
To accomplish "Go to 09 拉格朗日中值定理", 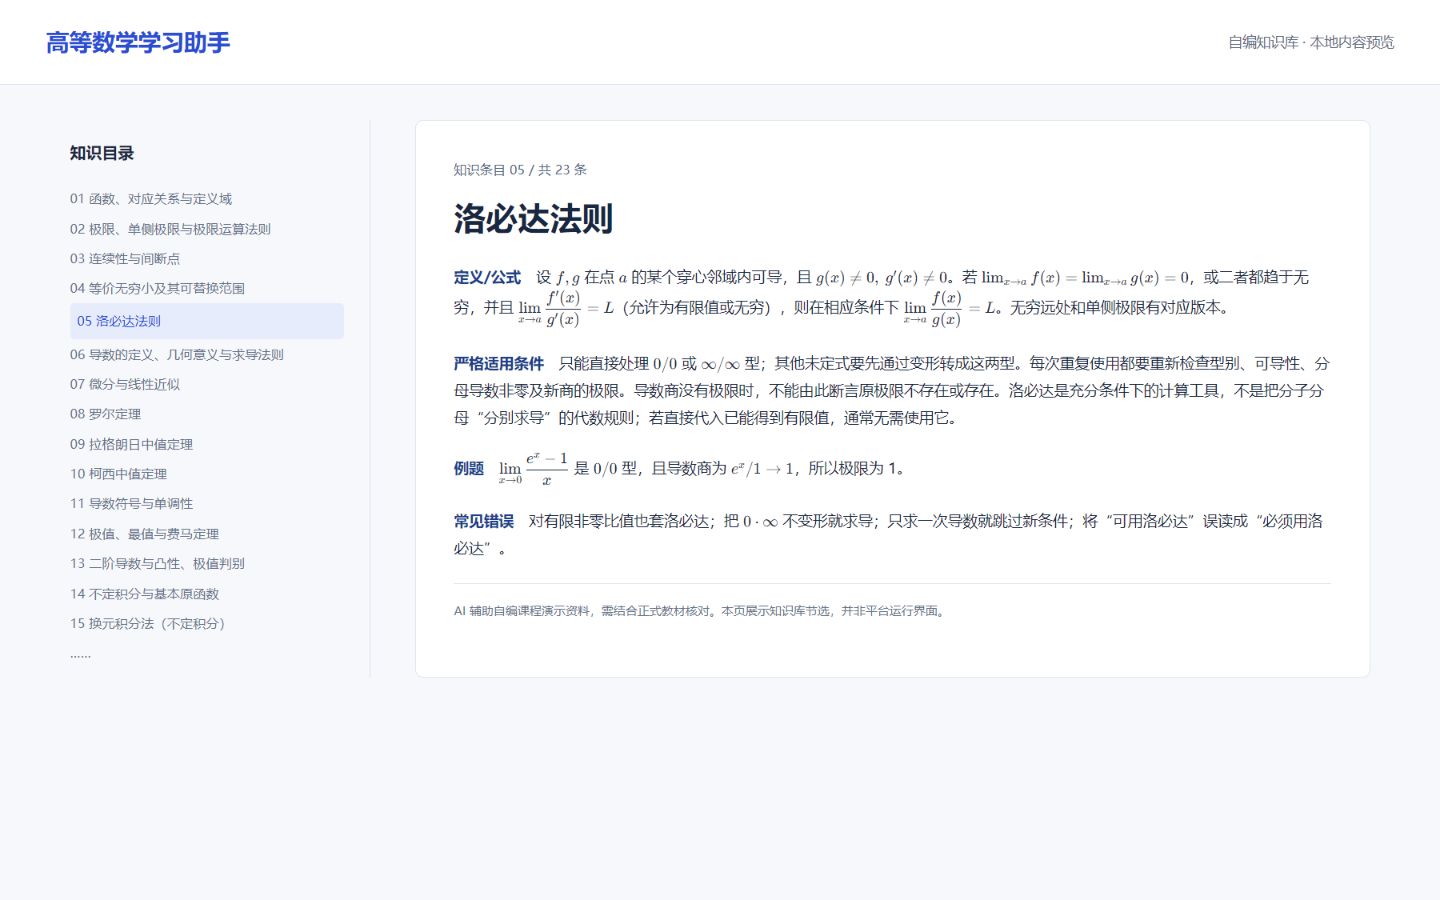I will tap(131, 444).
